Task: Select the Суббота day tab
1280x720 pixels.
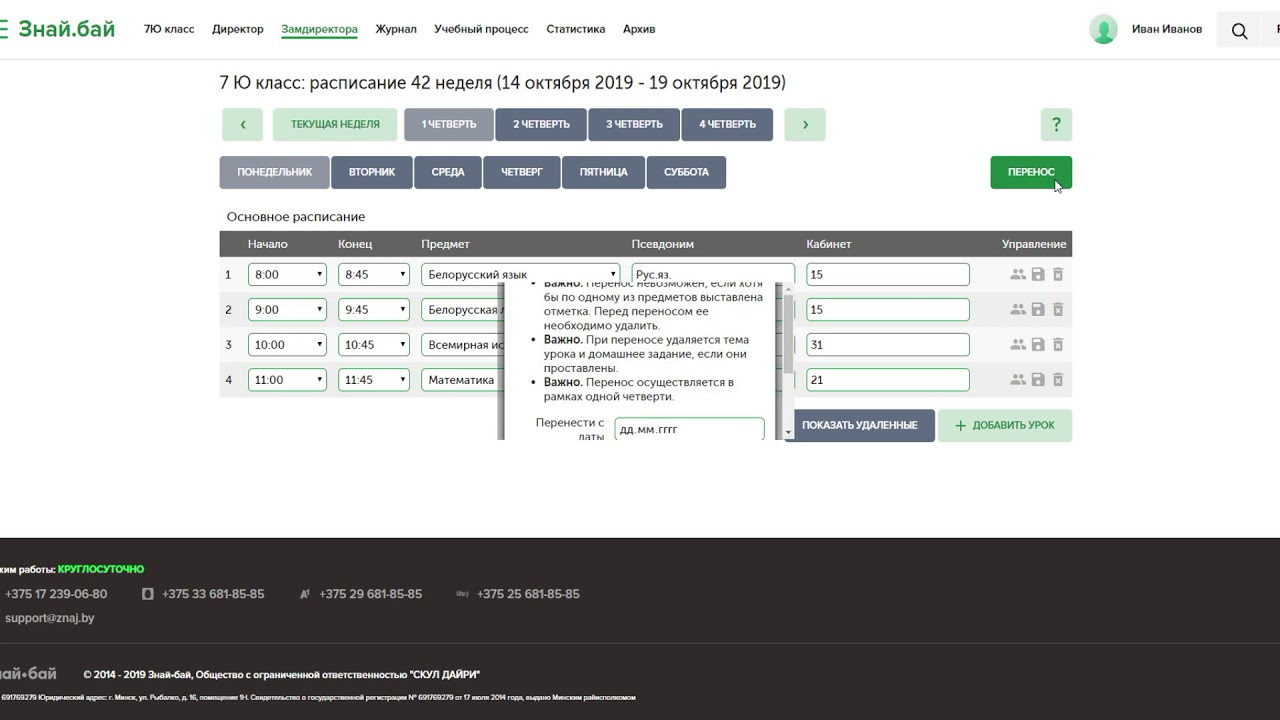Action: pos(686,172)
